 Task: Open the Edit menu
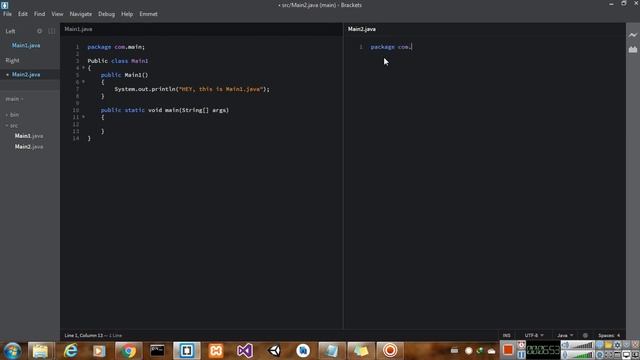[22, 14]
